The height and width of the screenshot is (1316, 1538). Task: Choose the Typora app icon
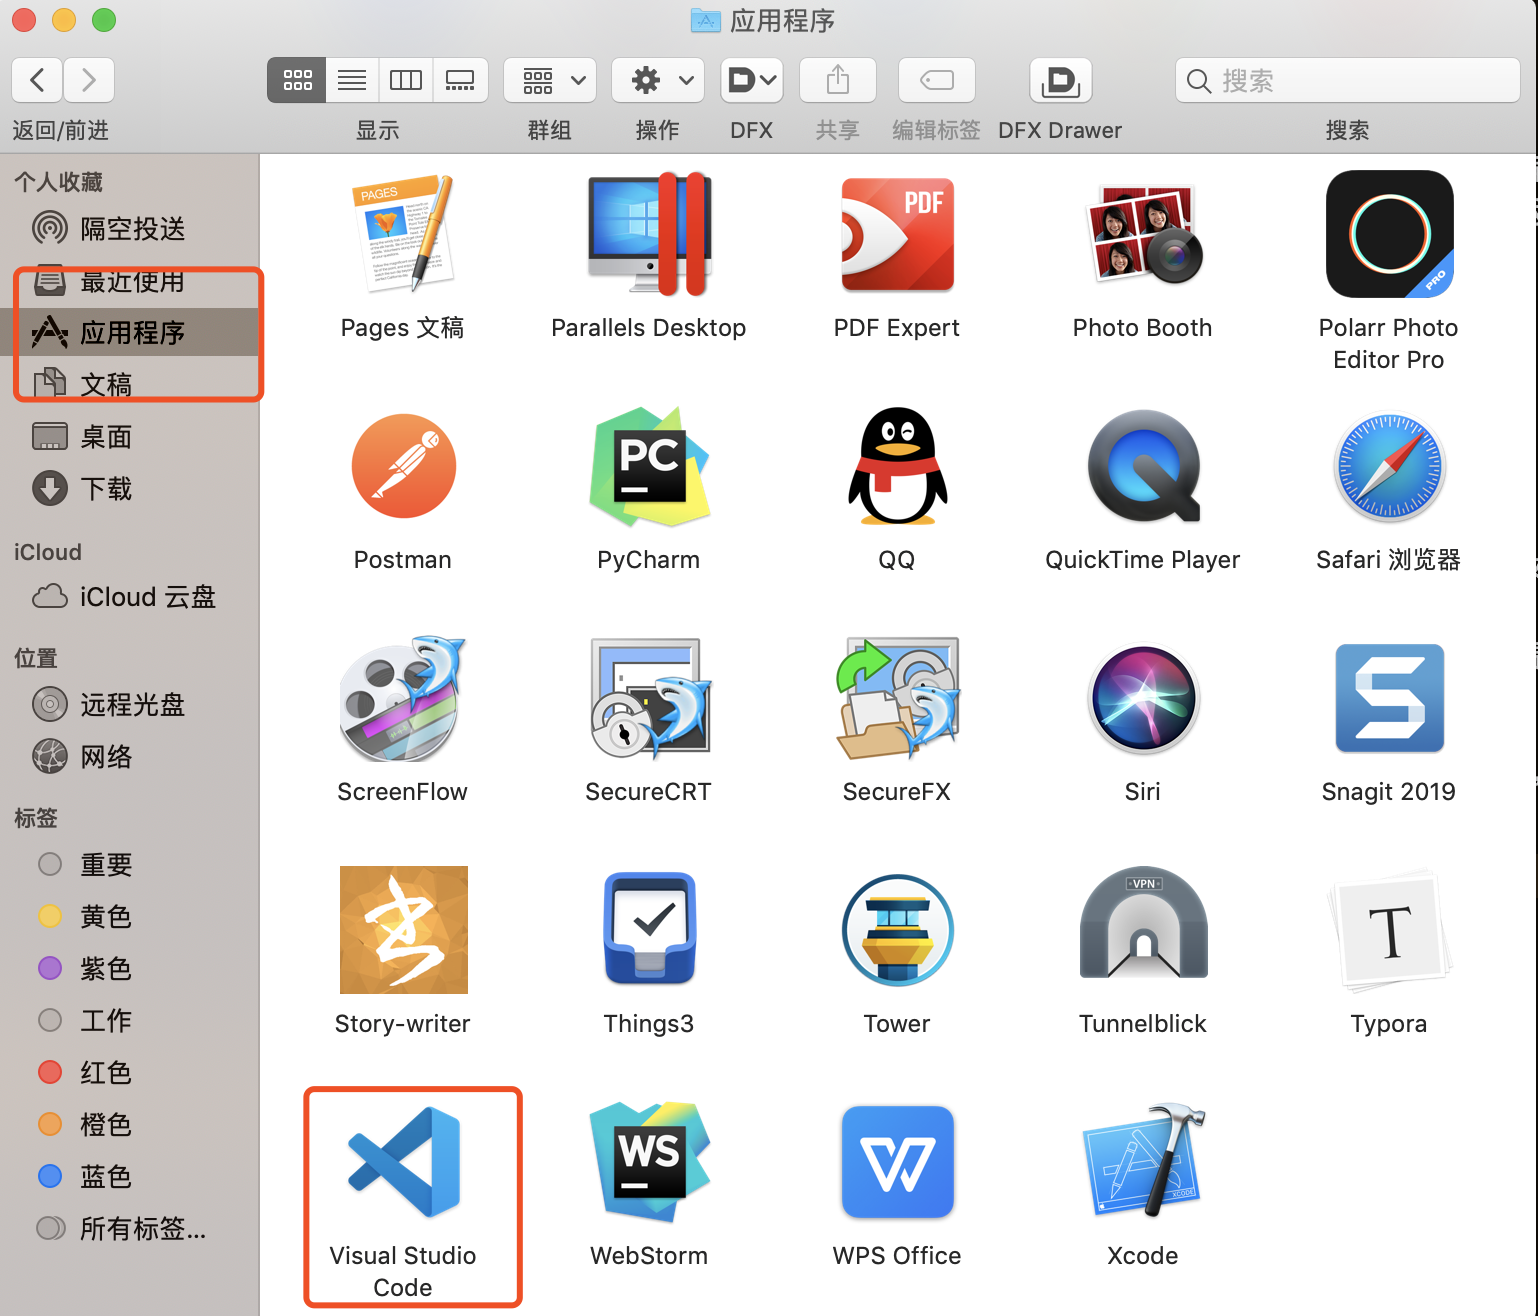coord(1389,930)
